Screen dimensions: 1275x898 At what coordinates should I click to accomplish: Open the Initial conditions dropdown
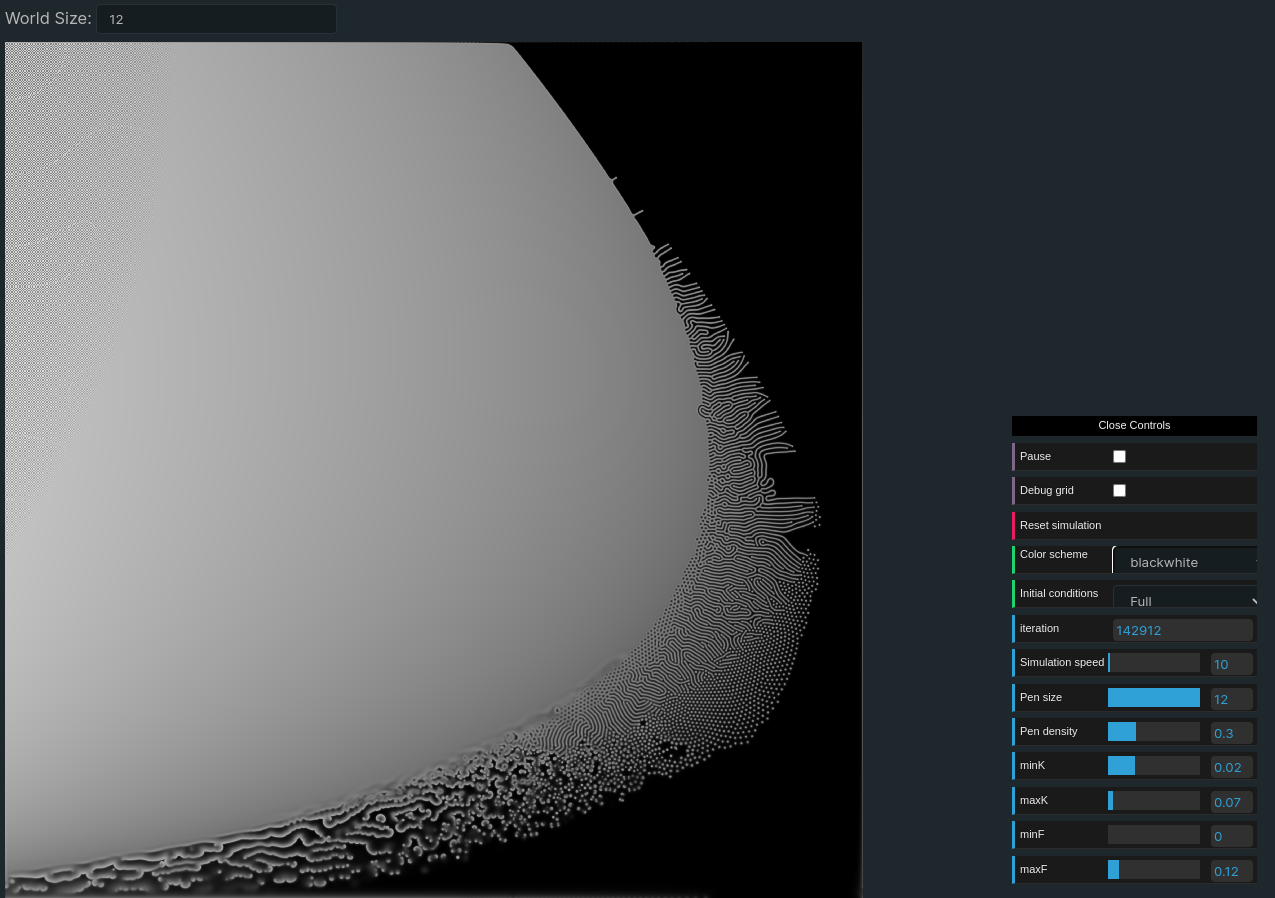pyautogui.click(x=1185, y=596)
